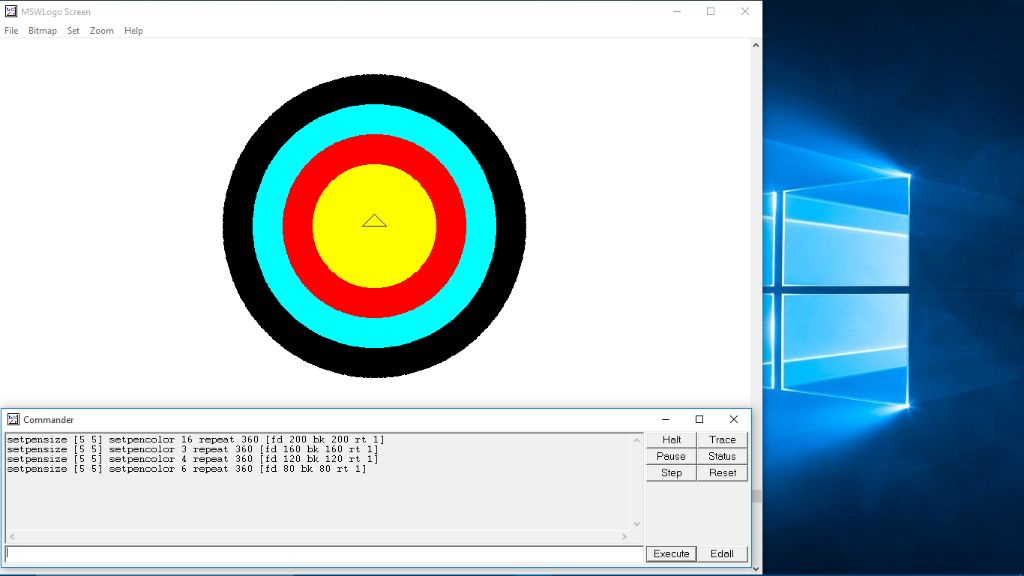The height and width of the screenshot is (576, 1024).
Task: Click the Step button
Action: click(671, 473)
